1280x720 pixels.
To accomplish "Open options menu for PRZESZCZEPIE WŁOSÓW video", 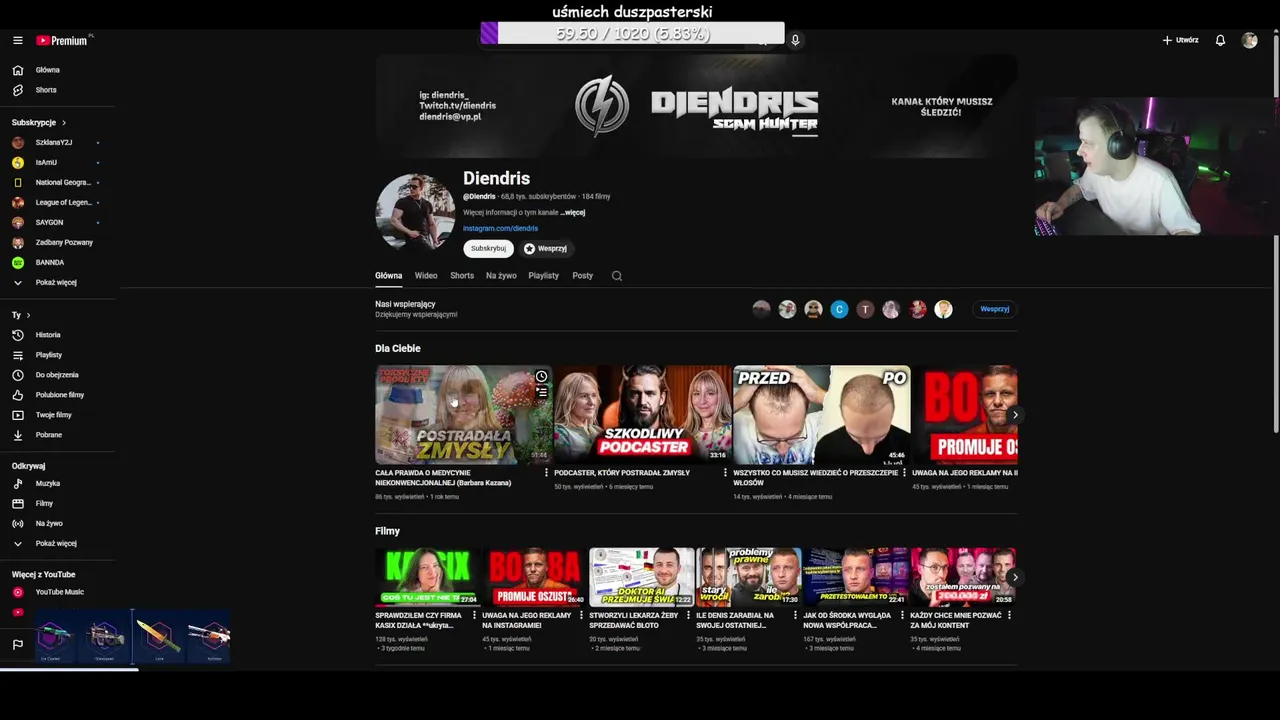I will (904, 473).
